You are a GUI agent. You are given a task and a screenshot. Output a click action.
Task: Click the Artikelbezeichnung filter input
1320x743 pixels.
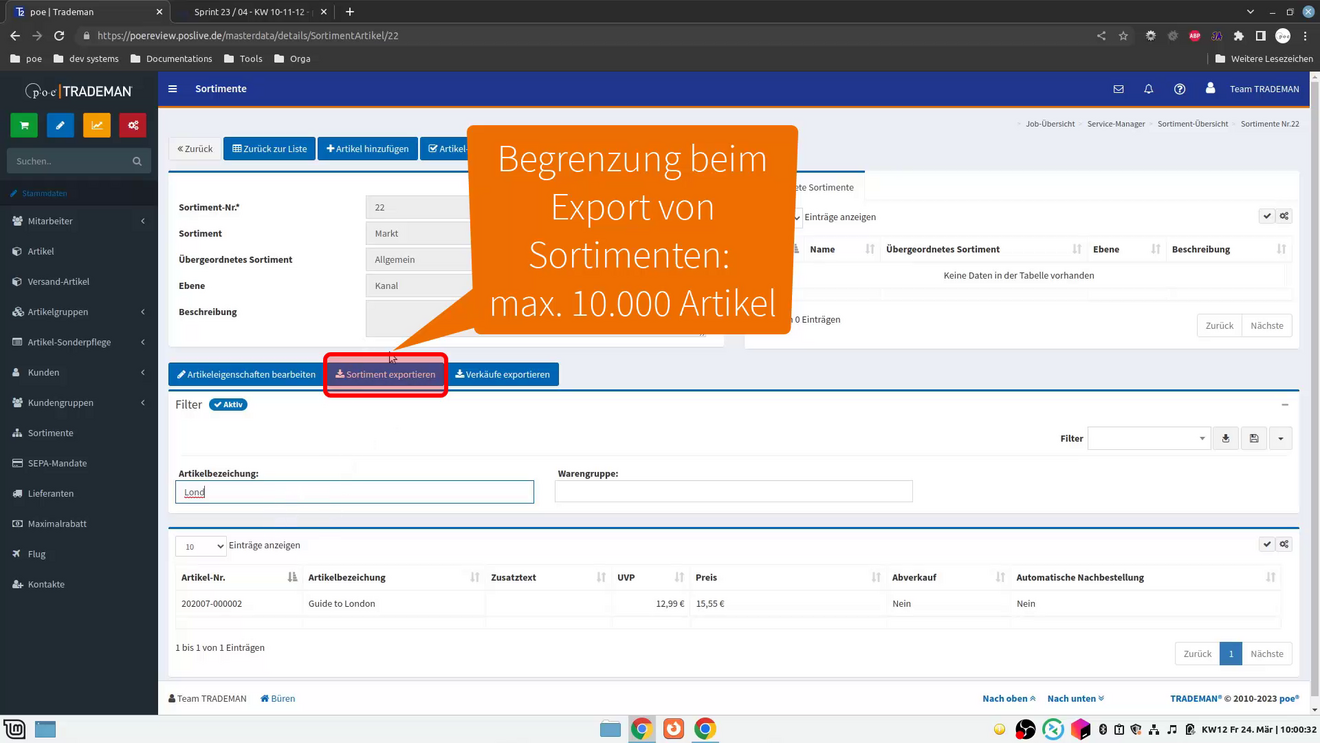tap(355, 492)
